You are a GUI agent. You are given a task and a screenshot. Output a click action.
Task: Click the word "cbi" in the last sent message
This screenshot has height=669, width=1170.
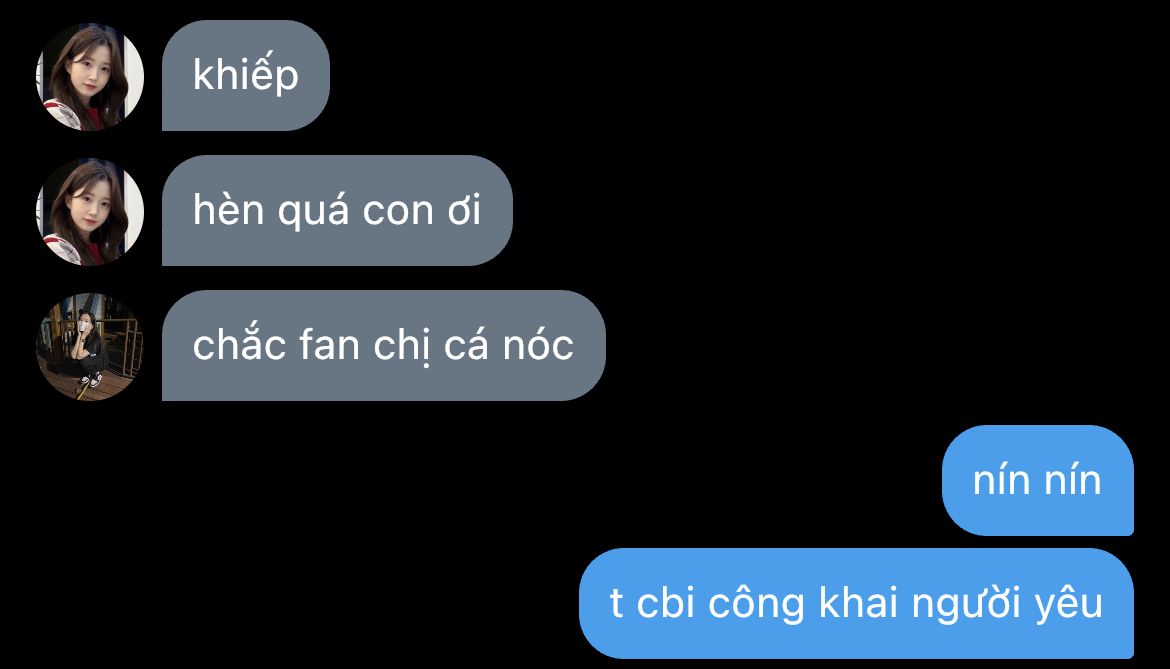click(x=666, y=603)
